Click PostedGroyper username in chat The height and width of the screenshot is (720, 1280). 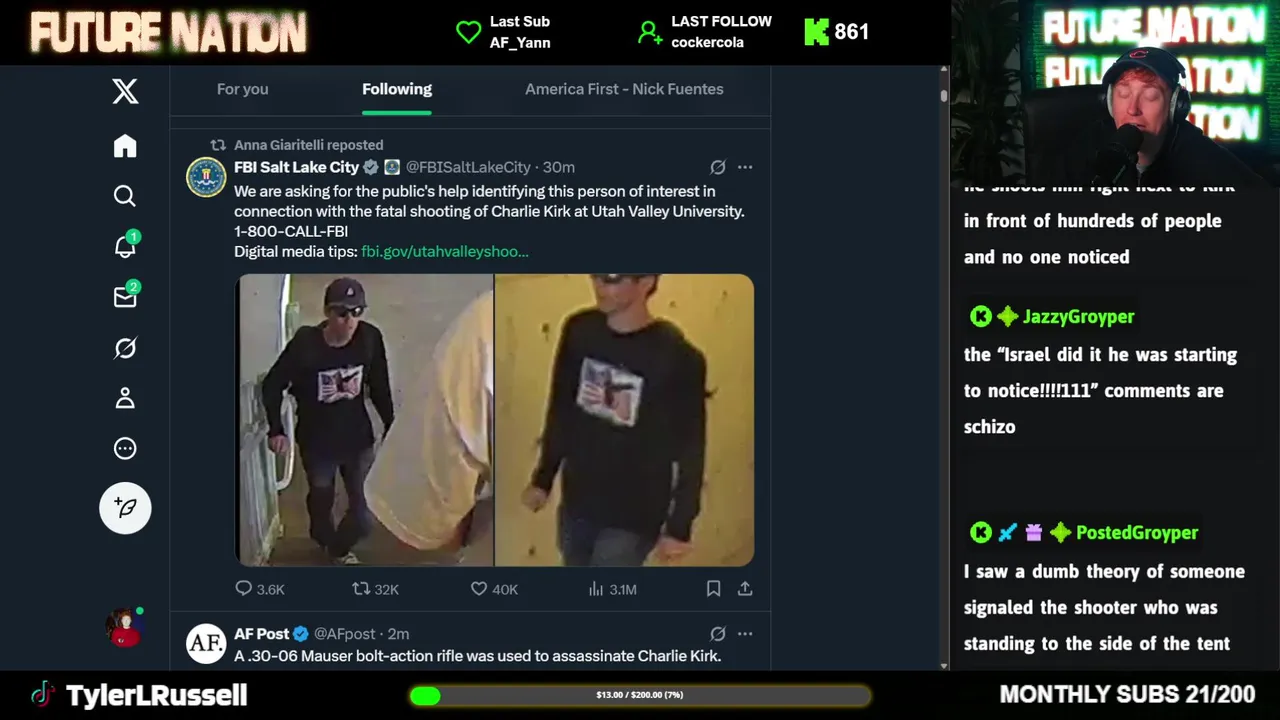click(1137, 533)
